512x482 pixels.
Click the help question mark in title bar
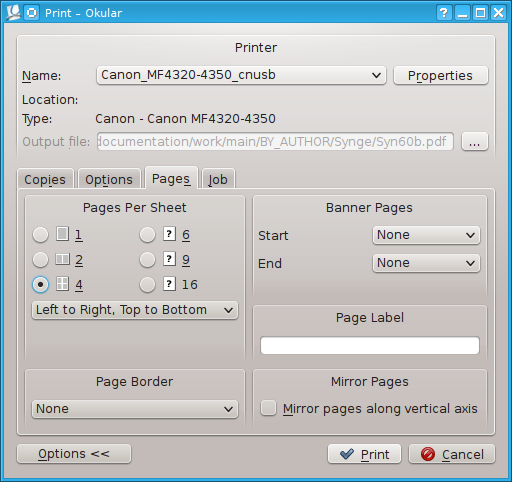point(444,13)
